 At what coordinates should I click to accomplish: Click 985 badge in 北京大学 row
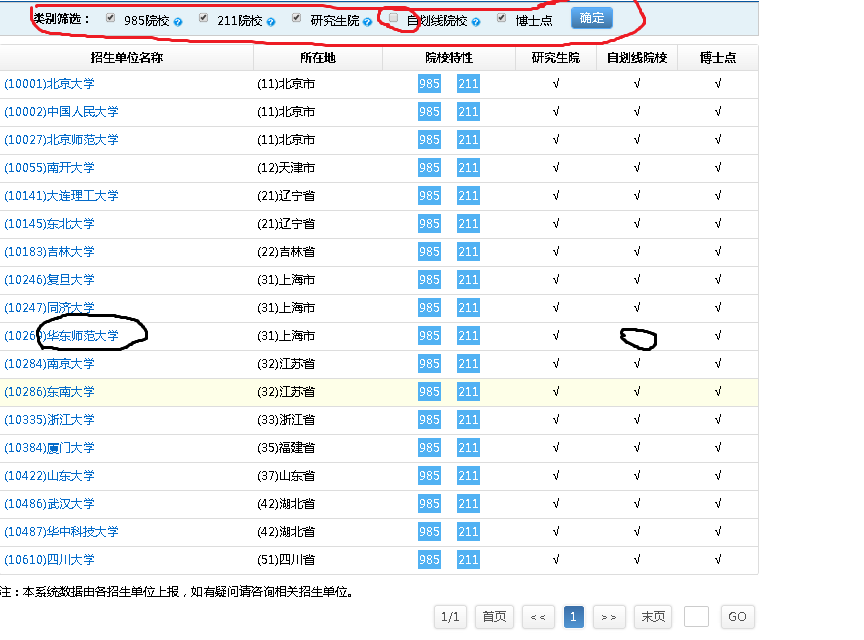[429, 84]
